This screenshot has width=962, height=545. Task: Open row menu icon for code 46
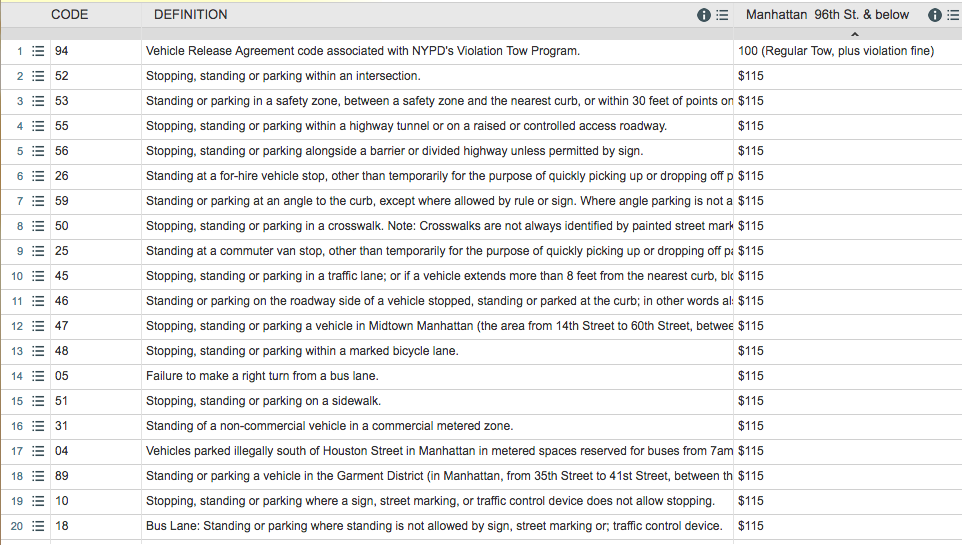[x=38, y=301]
